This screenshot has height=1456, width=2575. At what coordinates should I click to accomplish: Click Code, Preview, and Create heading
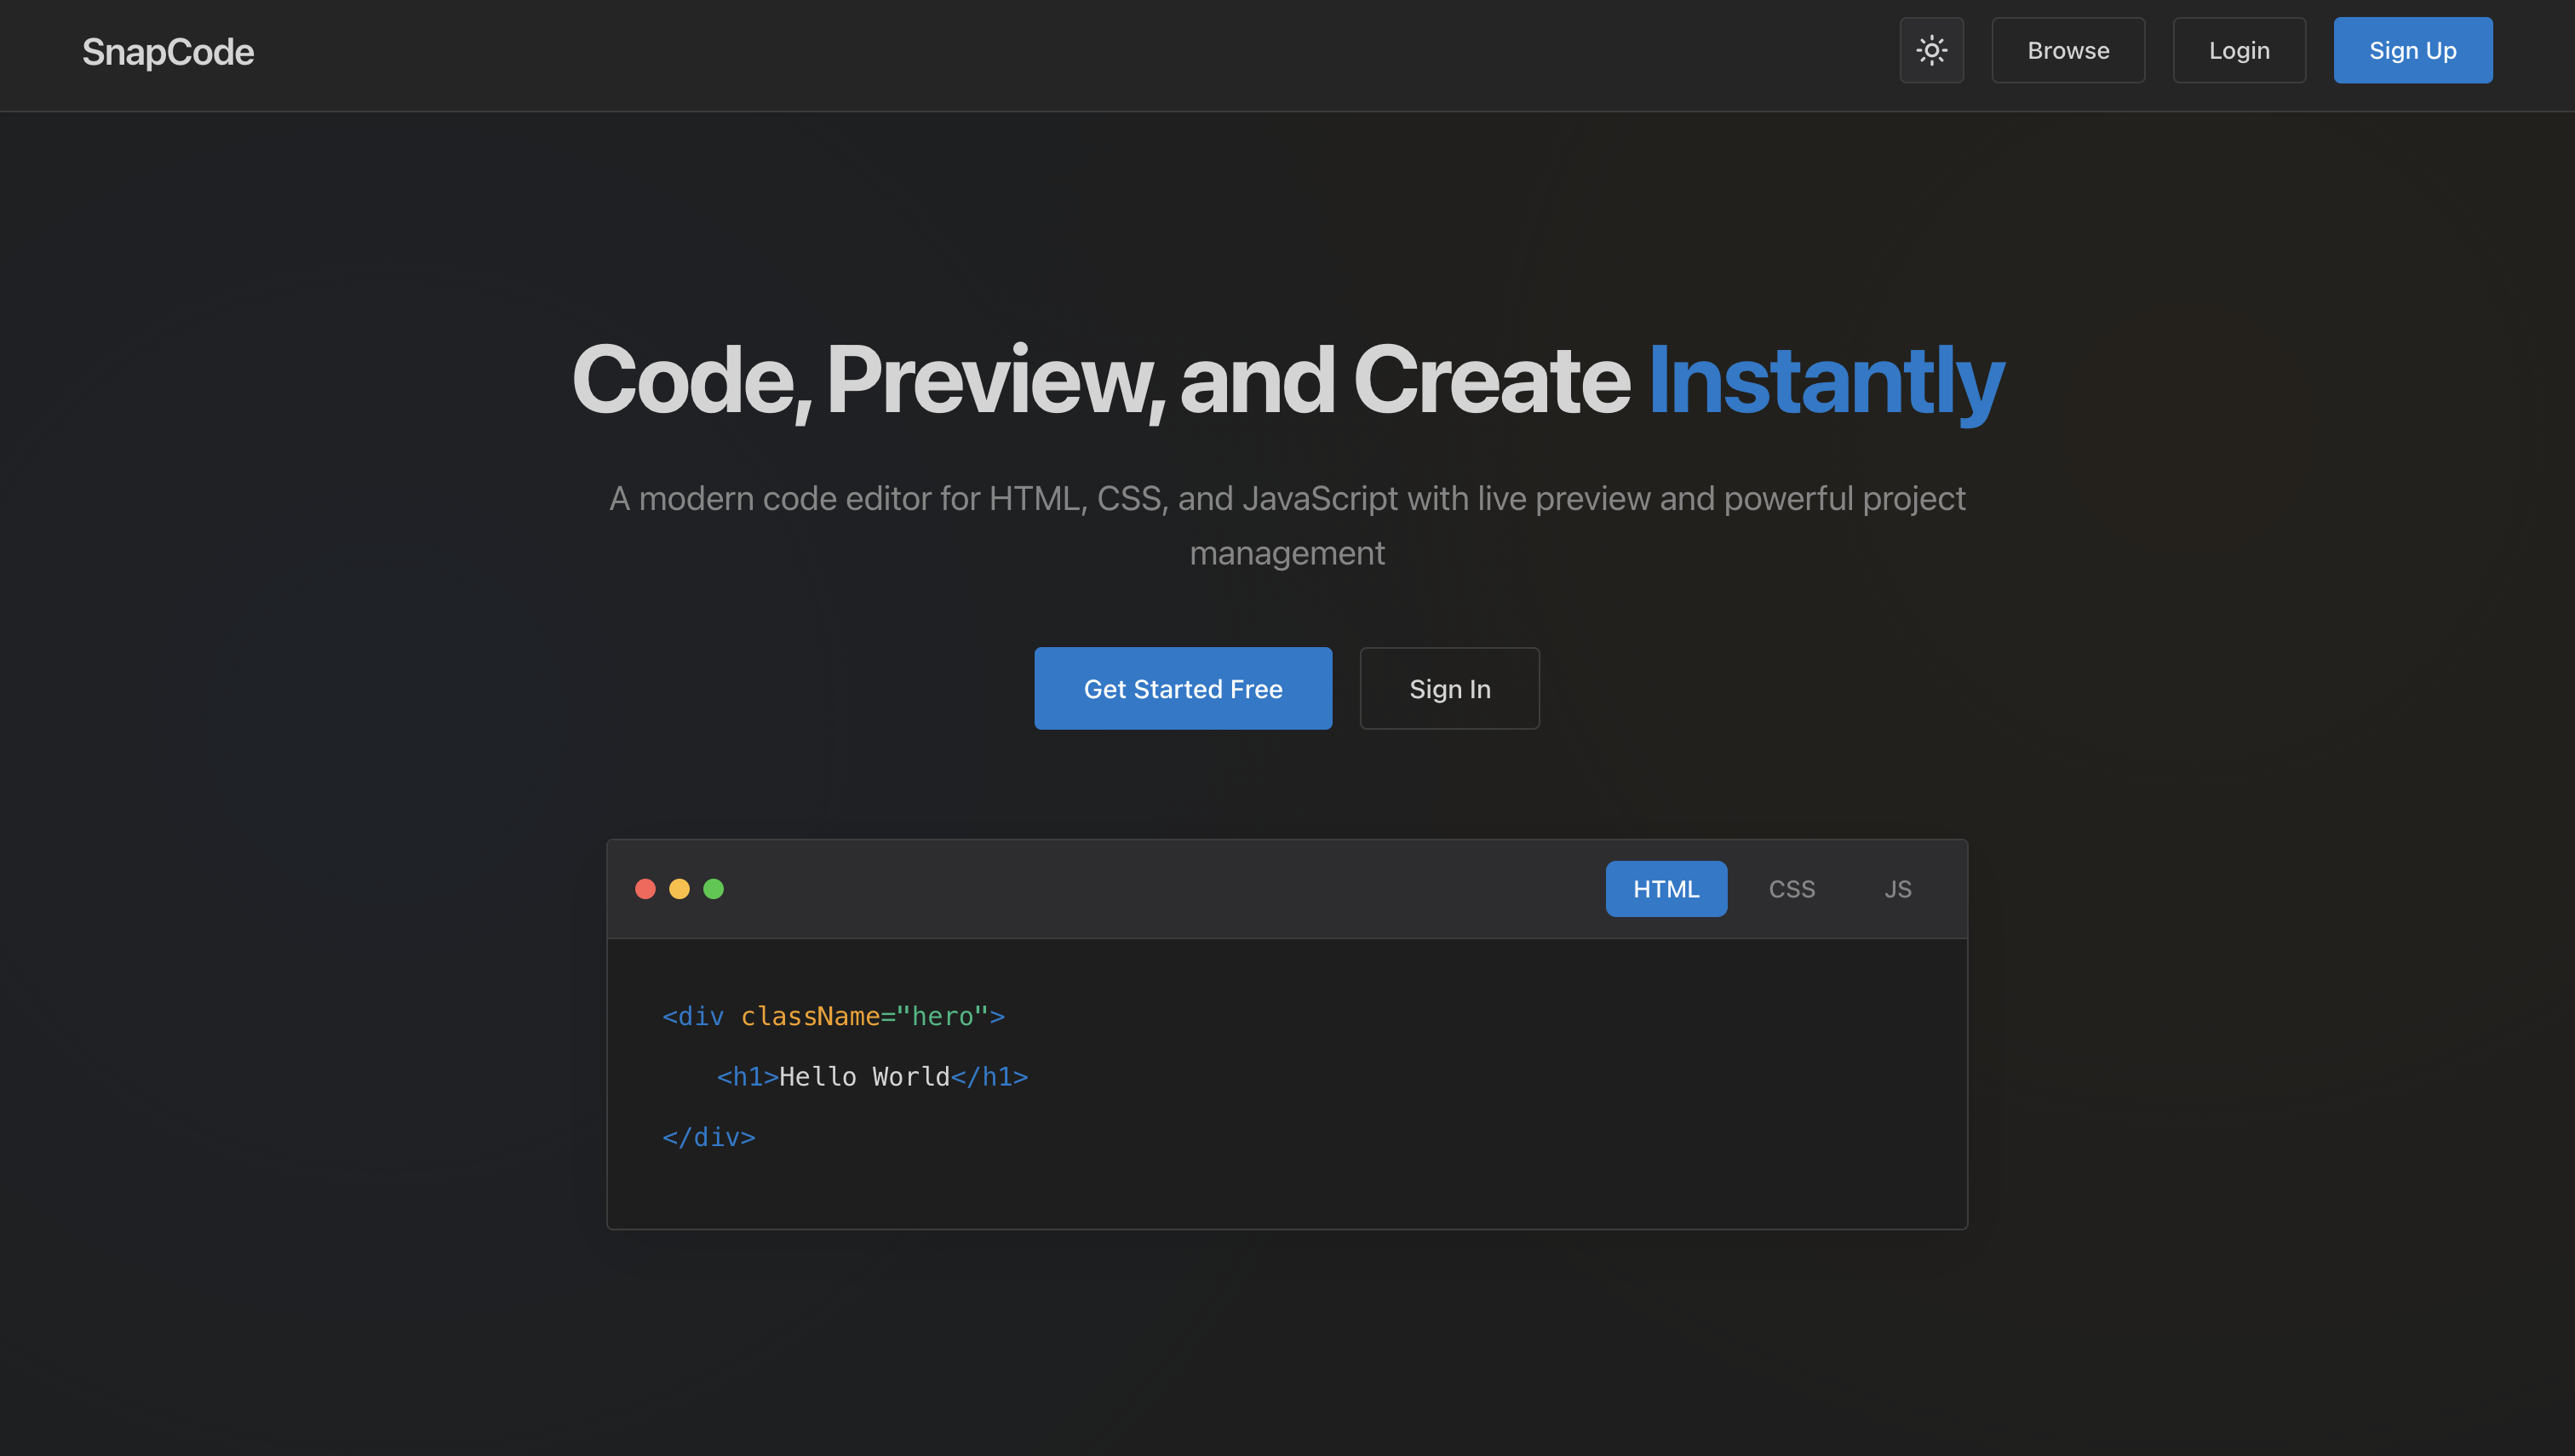(1100, 380)
